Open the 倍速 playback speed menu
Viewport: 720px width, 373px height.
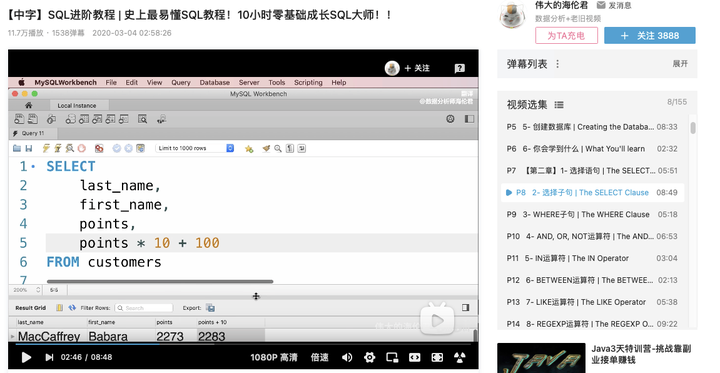coord(320,357)
